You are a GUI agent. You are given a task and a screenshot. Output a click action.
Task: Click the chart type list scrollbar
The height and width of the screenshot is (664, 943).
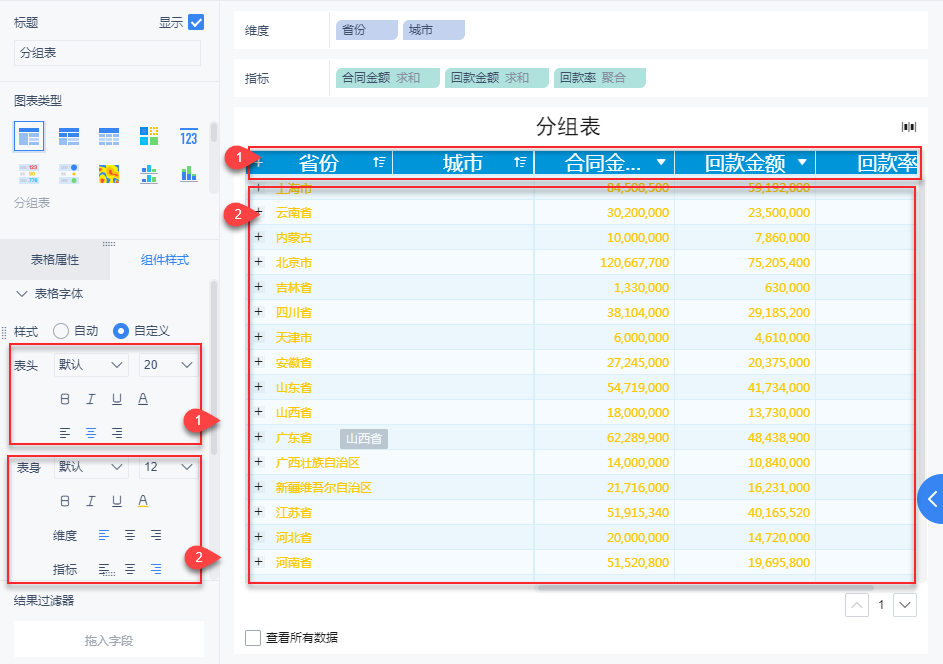[213, 132]
